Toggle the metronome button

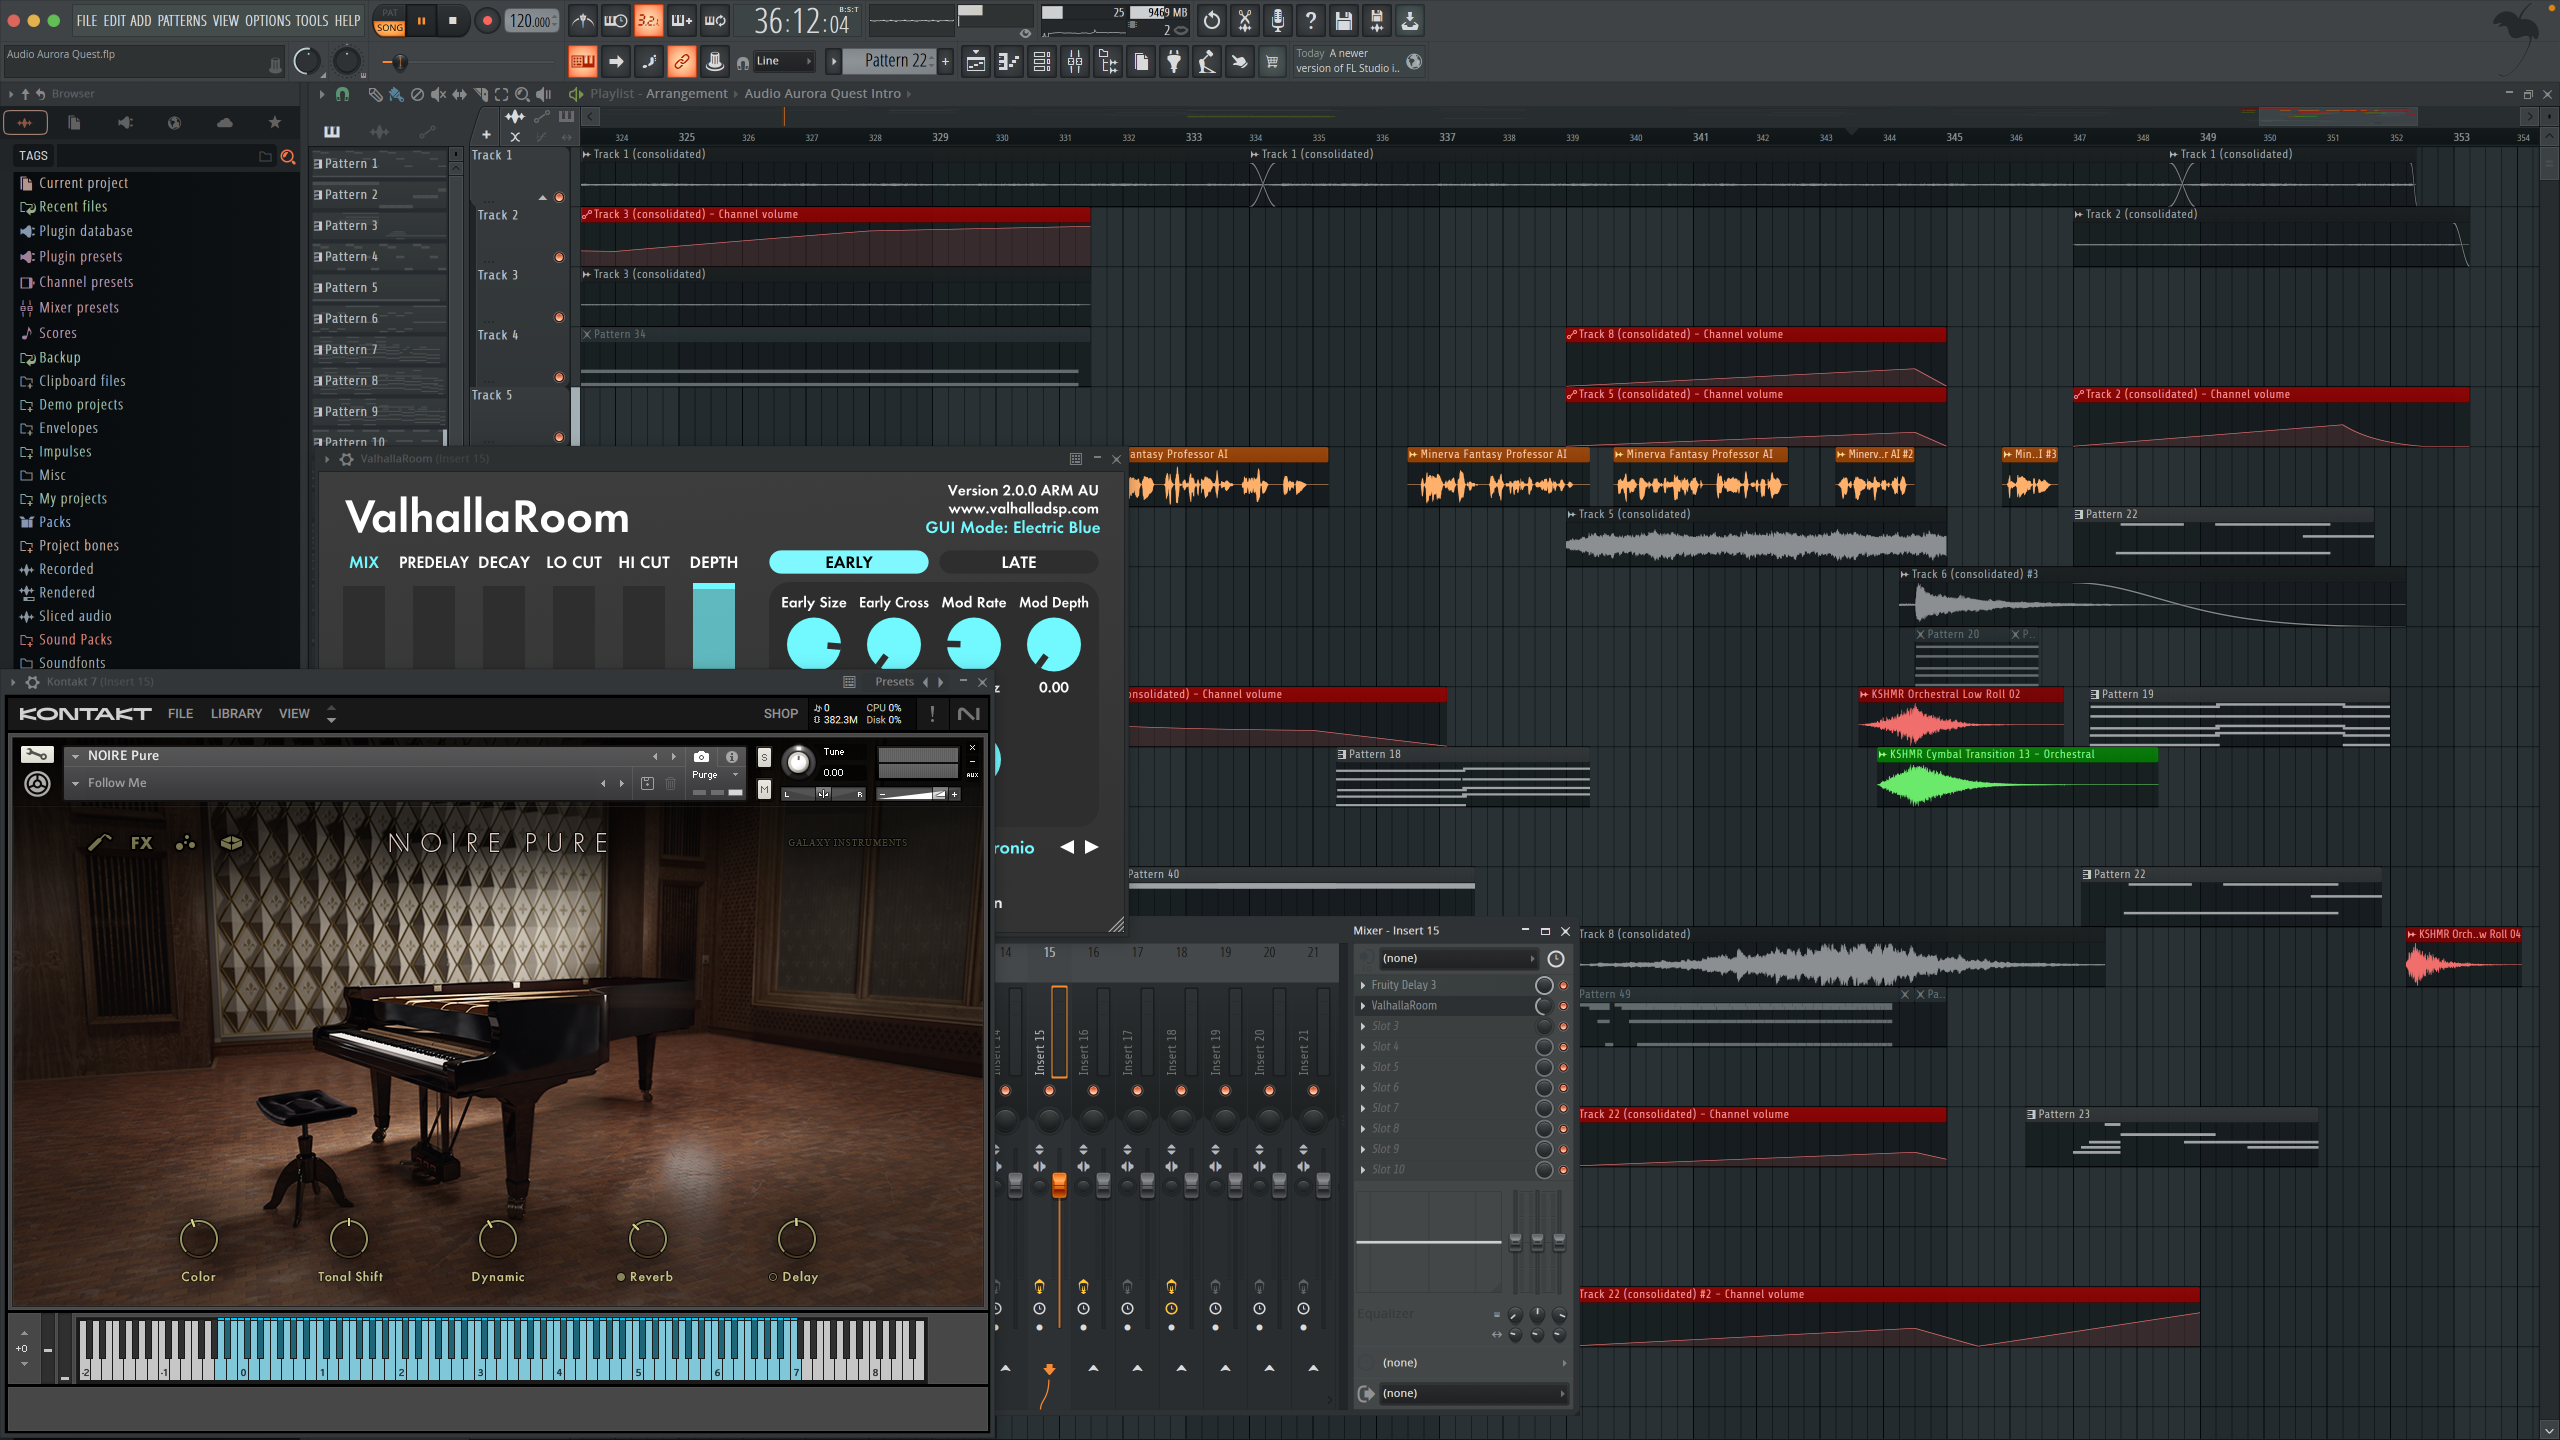tap(582, 20)
